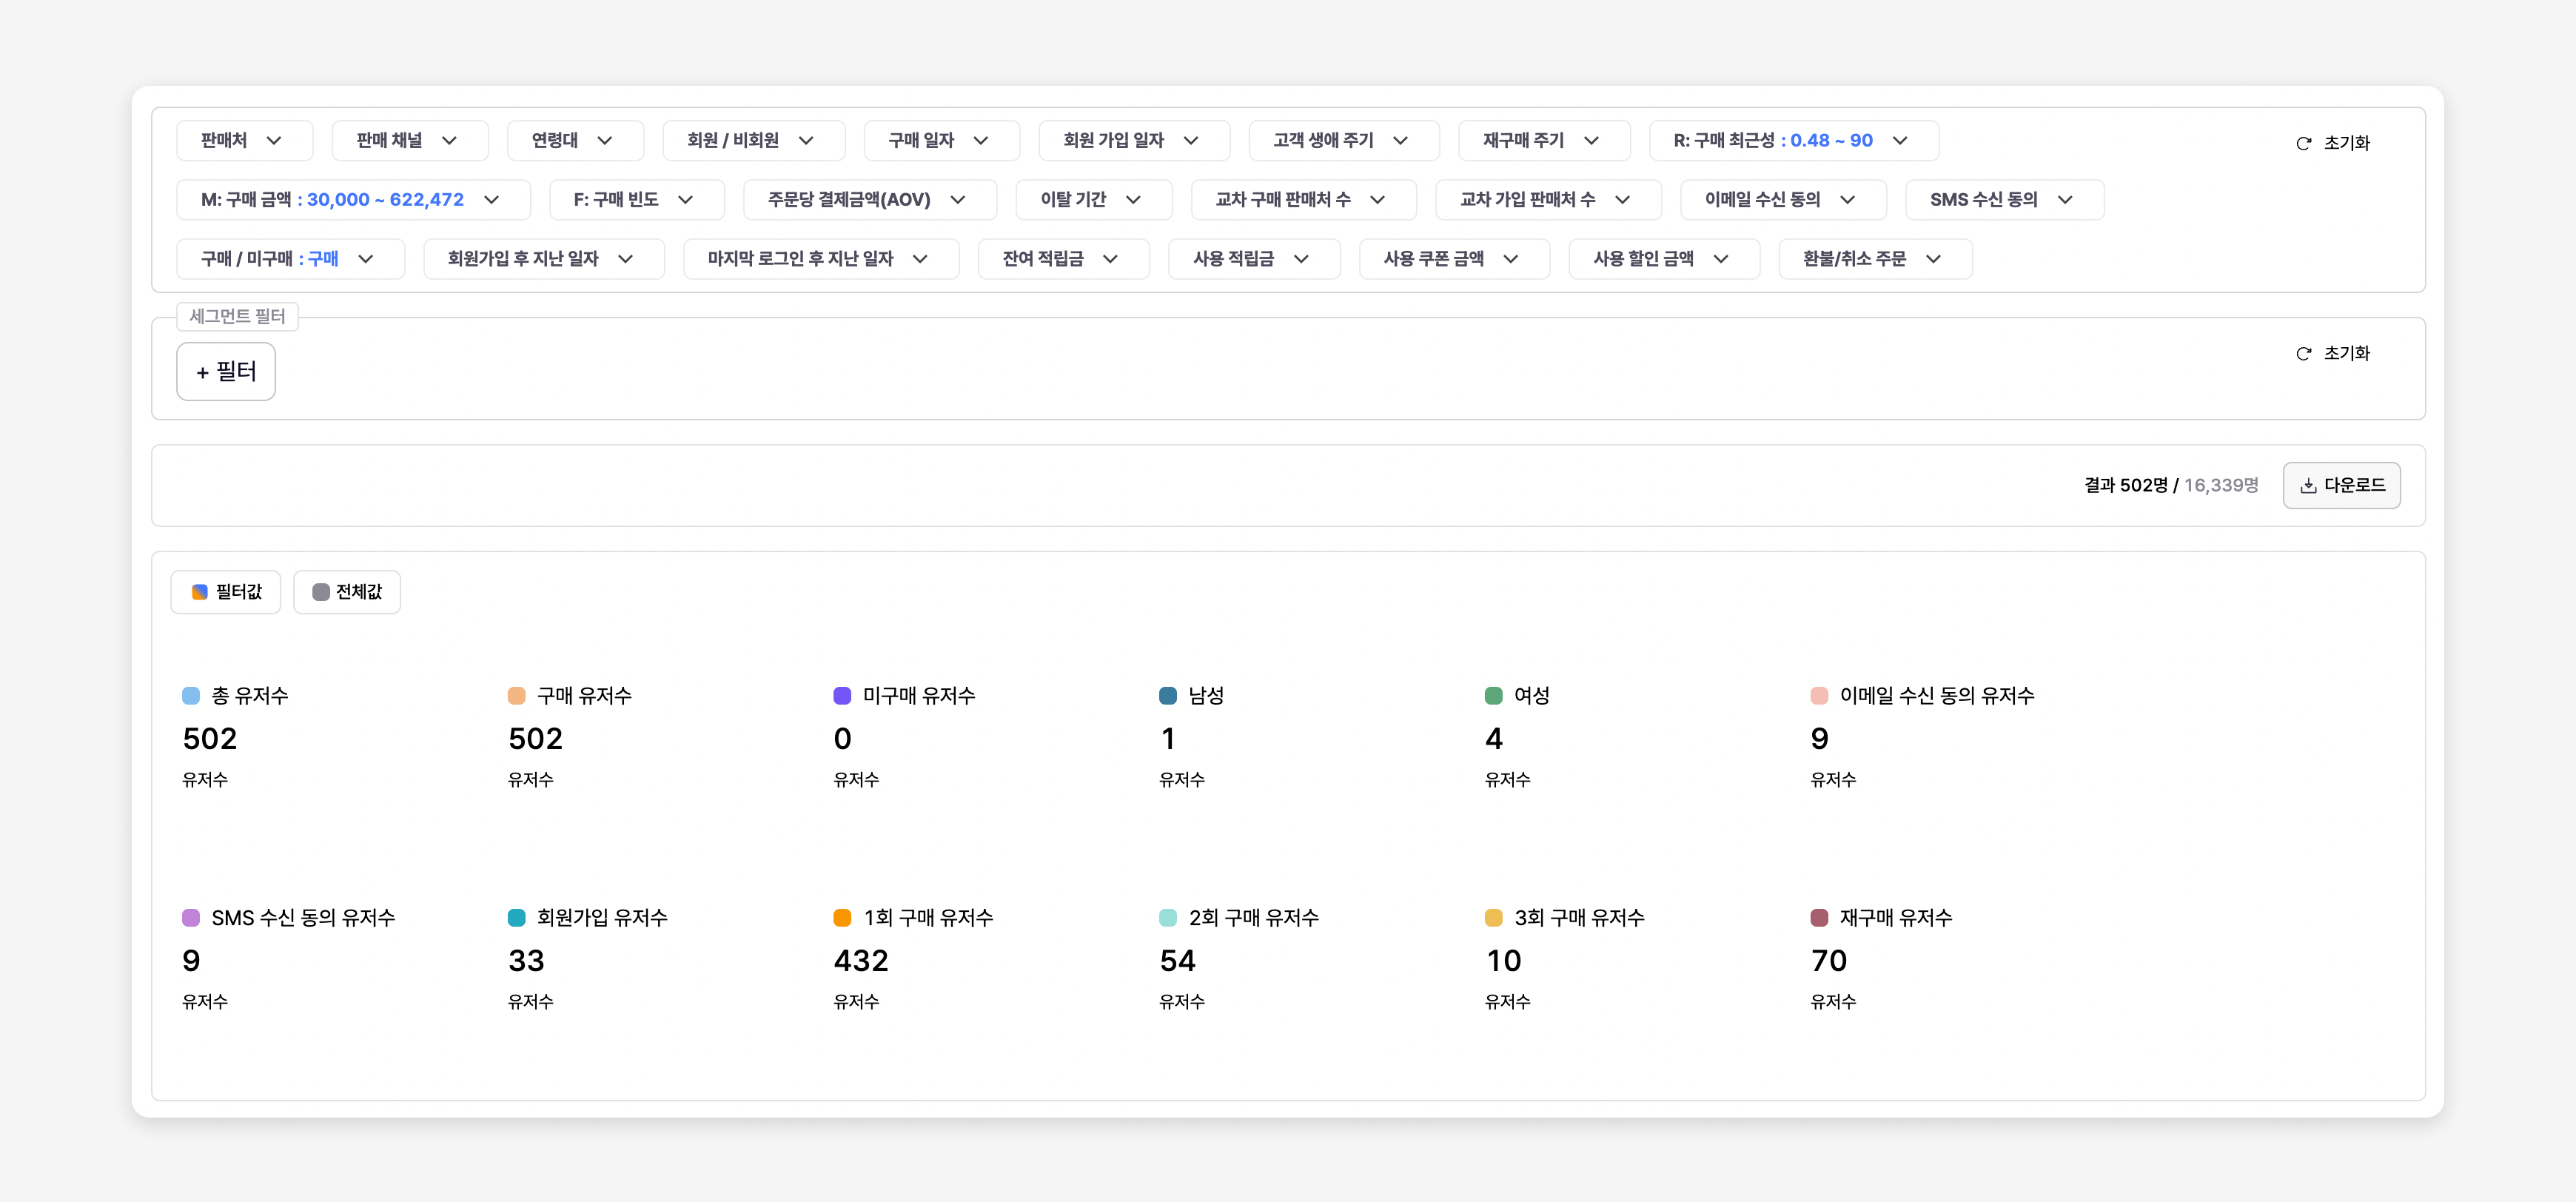Expand 교차 가입 판매처 수 dropdown
Screen dimensions: 2576x1202
[1548, 200]
